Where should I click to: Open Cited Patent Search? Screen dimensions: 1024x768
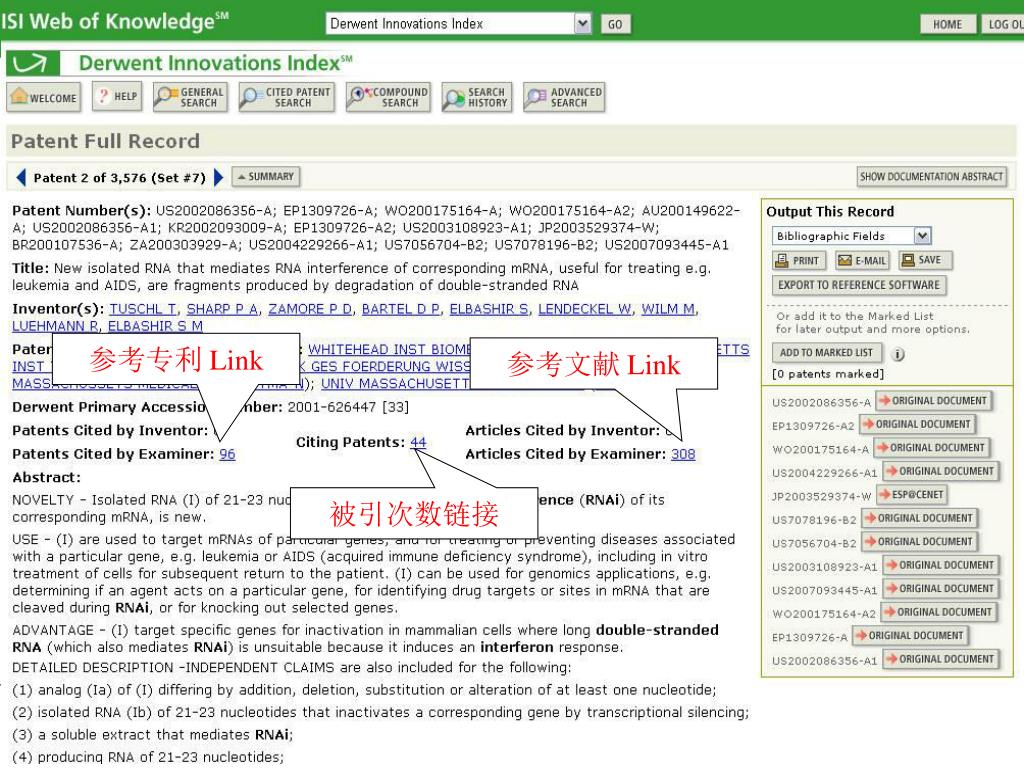pyautogui.click(x=287, y=98)
